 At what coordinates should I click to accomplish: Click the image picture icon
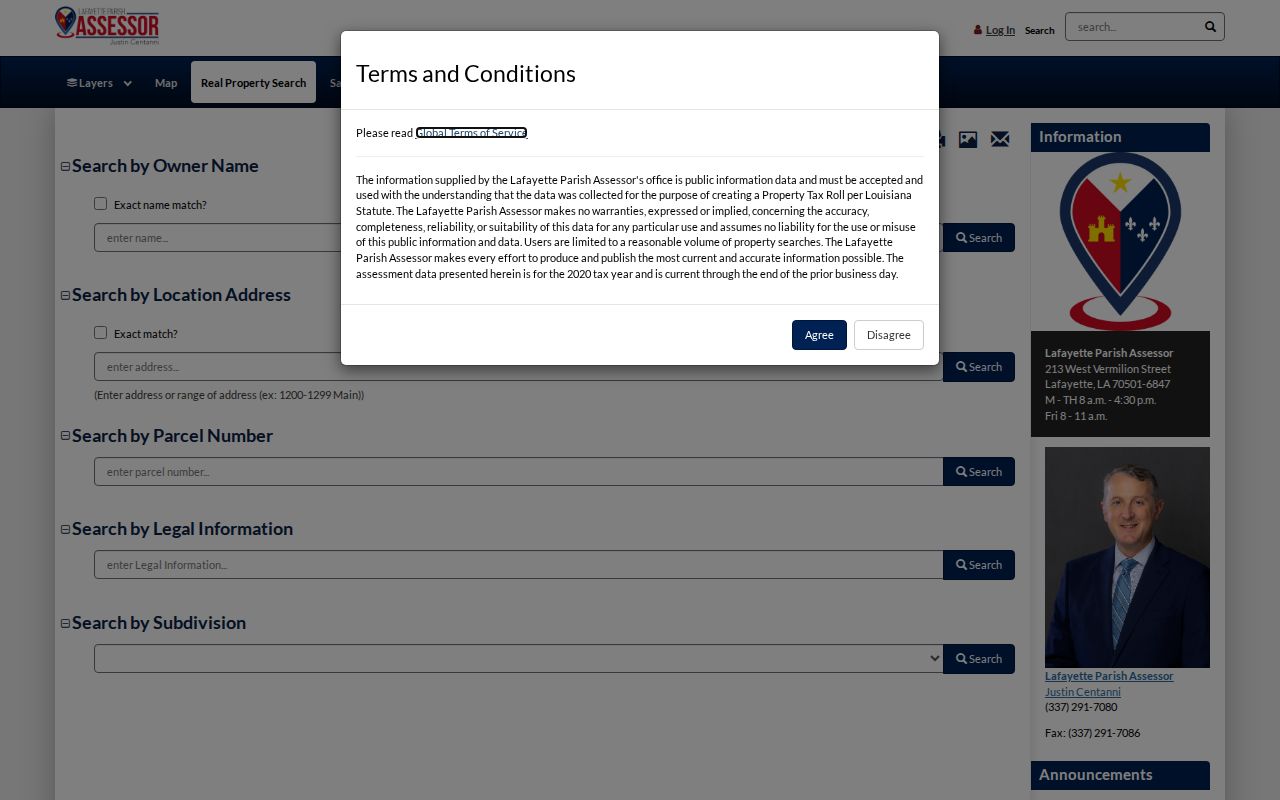coord(968,139)
